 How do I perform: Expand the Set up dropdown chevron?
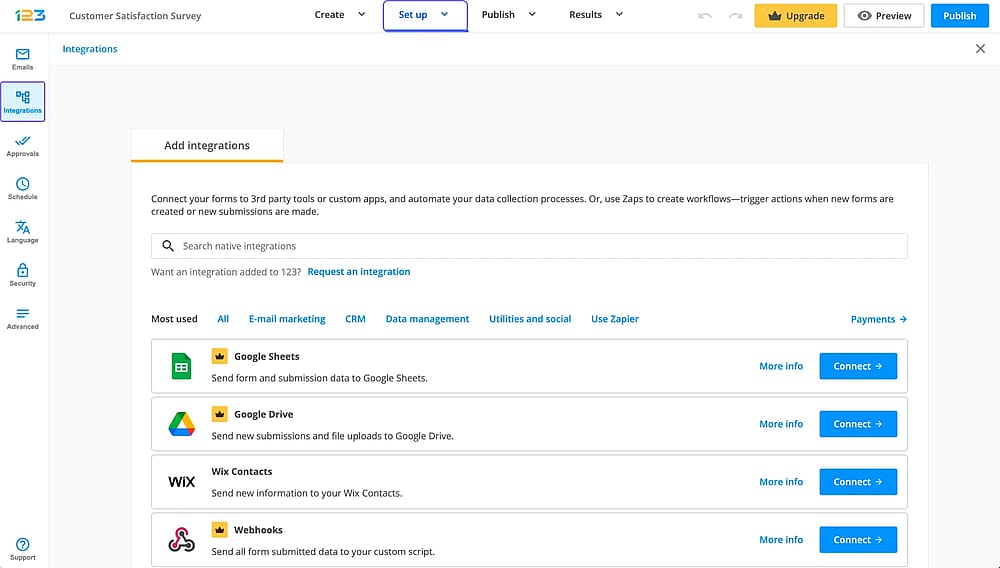pos(445,14)
